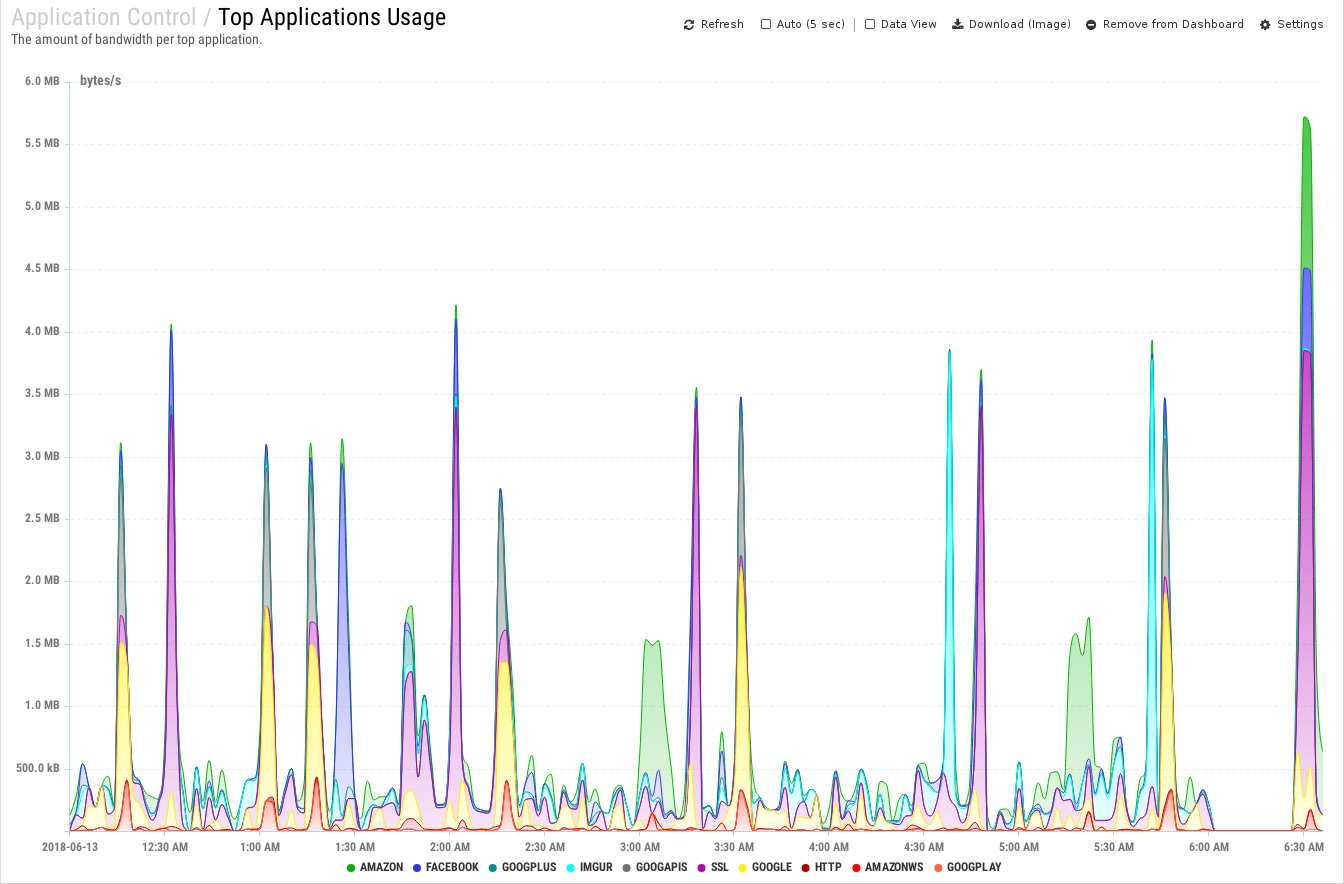Toggle the Data View checkbox
The width and height of the screenshot is (1344, 884).
tap(870, 25)
